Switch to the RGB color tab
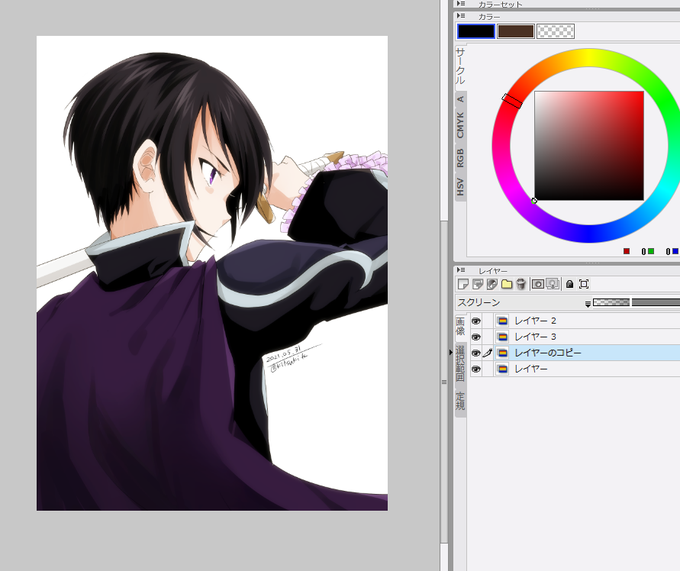 (460, 158)
